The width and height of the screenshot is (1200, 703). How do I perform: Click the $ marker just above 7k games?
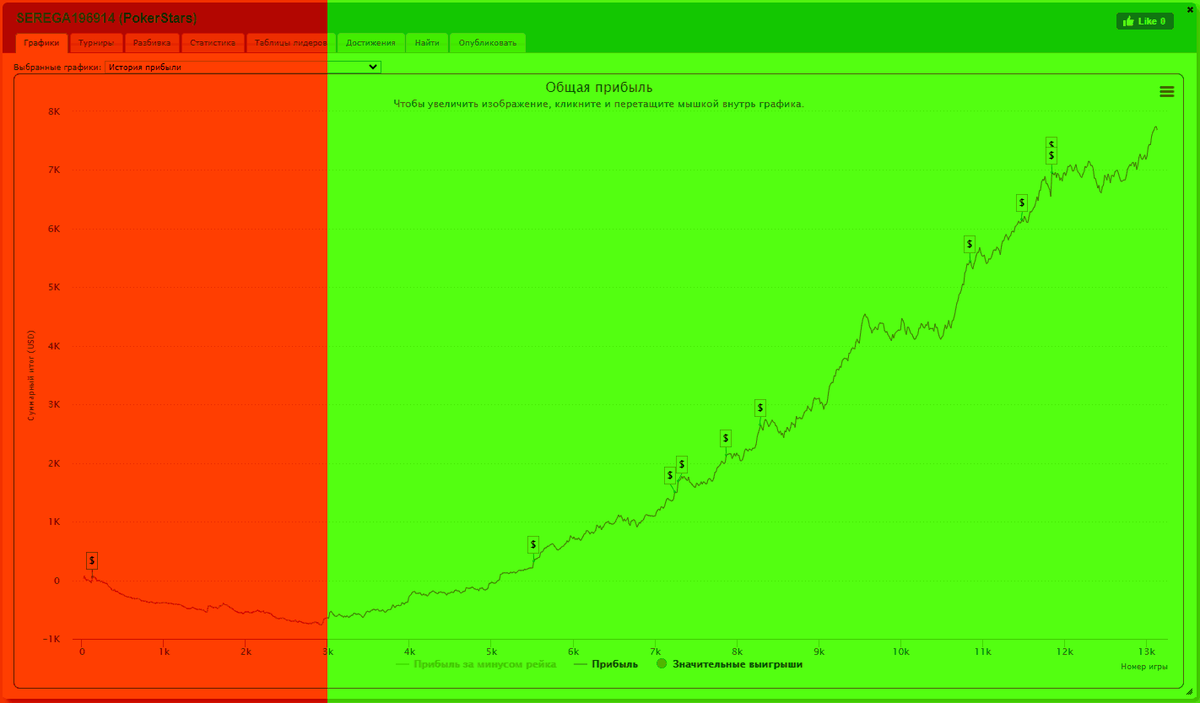[x=670, y=475]
